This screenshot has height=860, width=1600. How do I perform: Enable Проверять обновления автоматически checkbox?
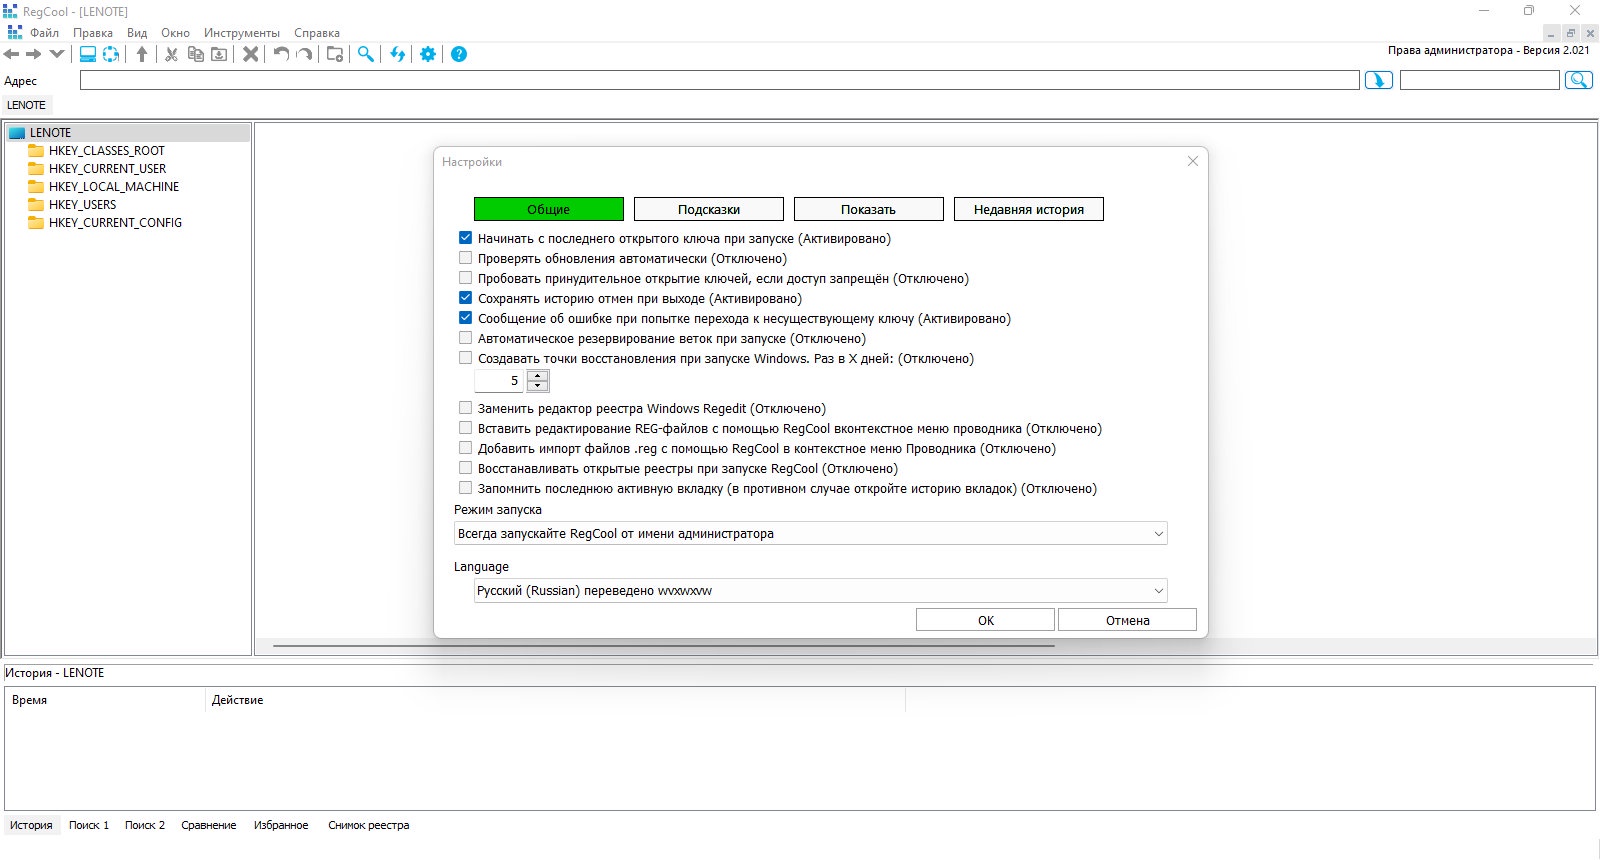coord(465,258)
